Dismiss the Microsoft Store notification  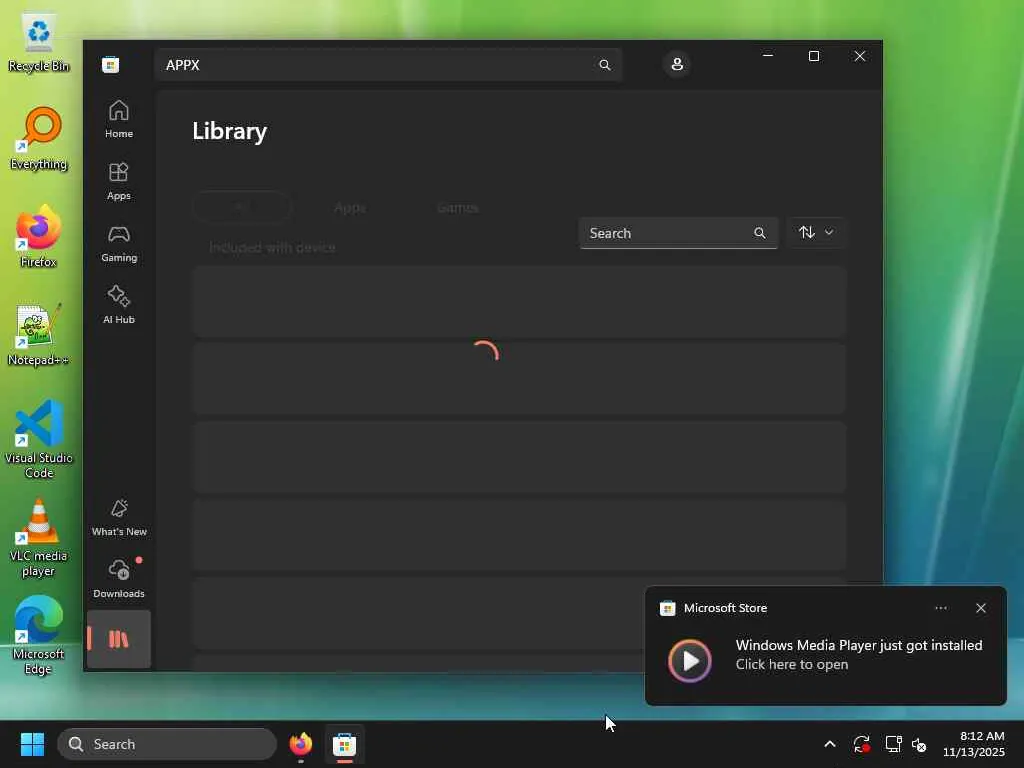pyautogui.click(x=981, y=608)
